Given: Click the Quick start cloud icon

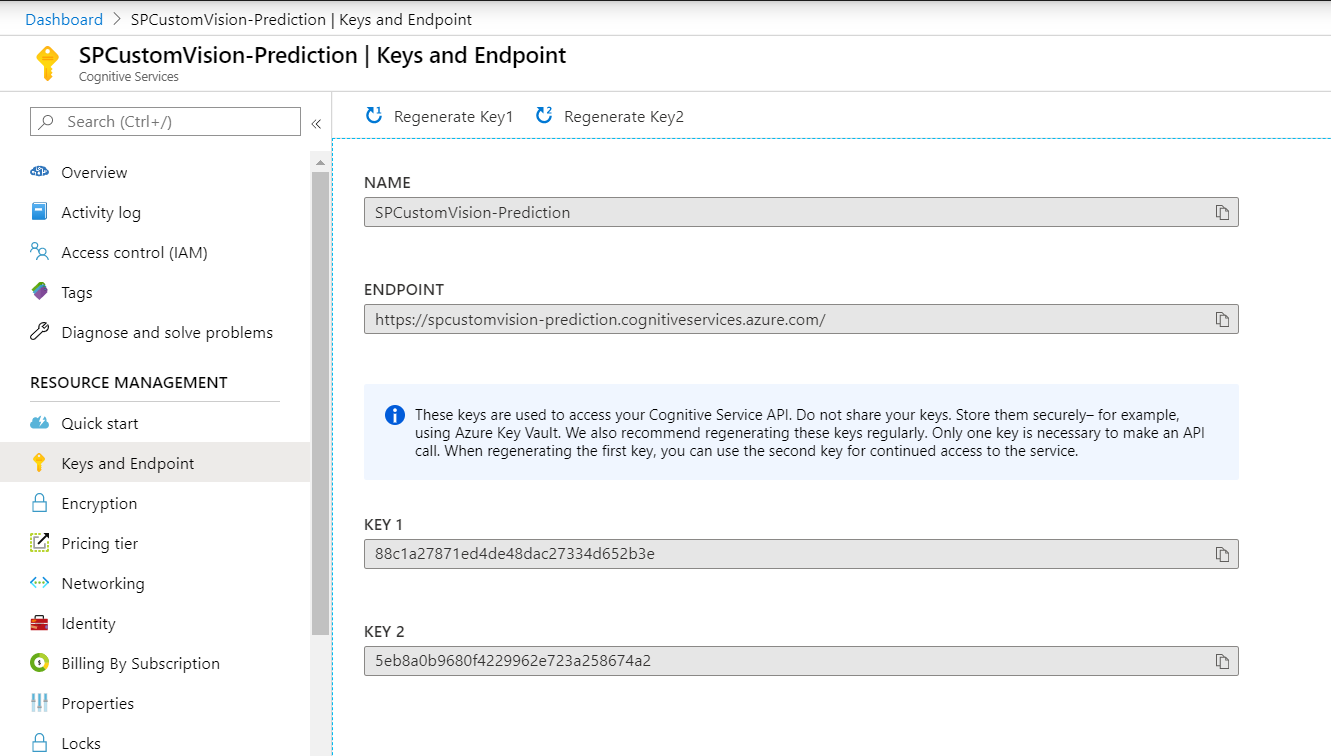Looking at the screenshot, I should click(x=40, y=423).
